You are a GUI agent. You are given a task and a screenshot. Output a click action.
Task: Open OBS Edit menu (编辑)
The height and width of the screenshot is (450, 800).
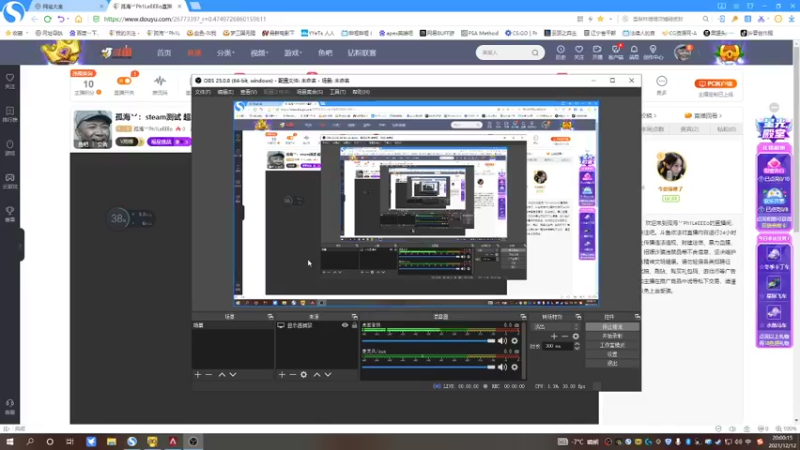pyautogui.click(x=225, y=92)
